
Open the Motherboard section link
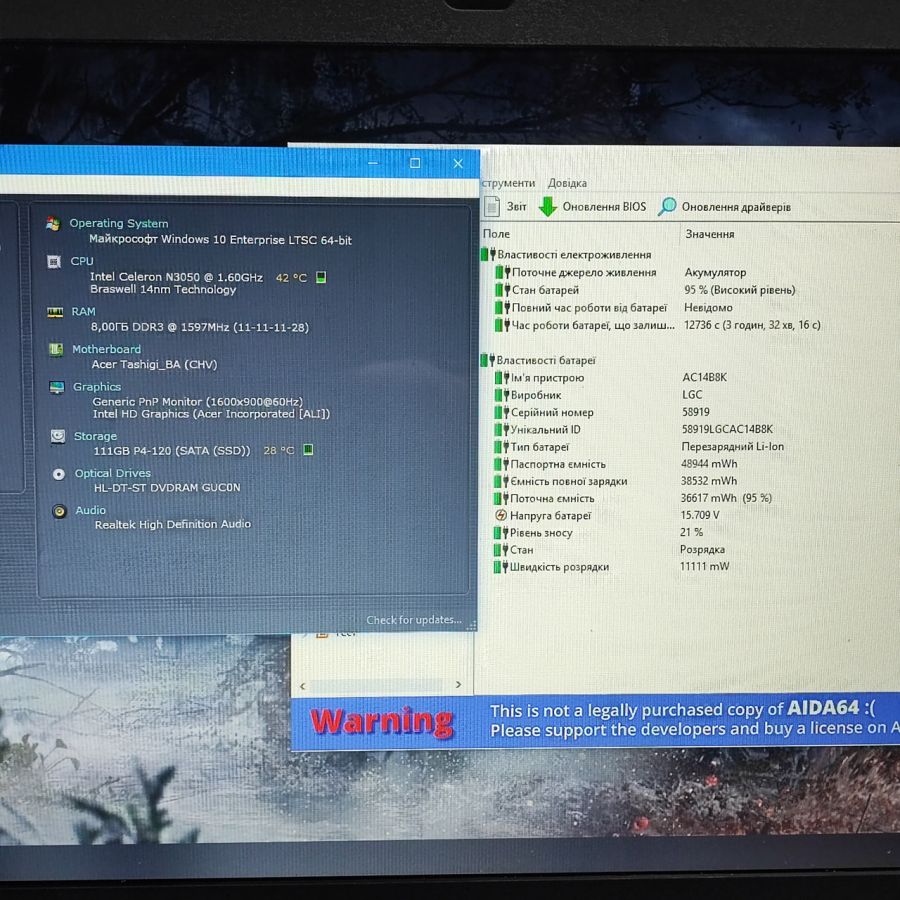click(107, 349)
